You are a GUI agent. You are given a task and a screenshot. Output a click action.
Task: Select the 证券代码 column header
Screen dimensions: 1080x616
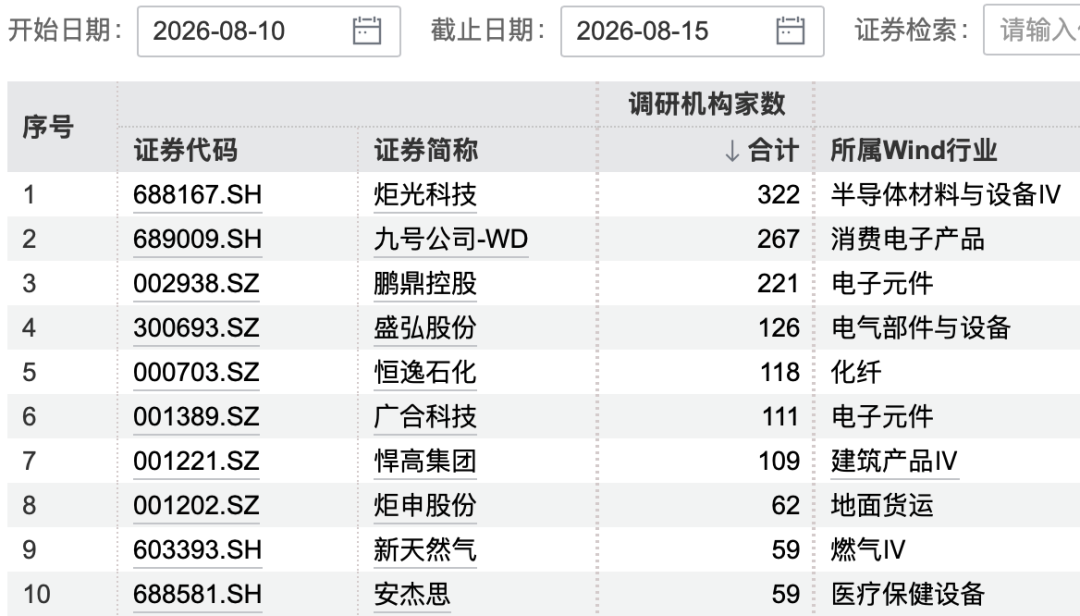185,150
